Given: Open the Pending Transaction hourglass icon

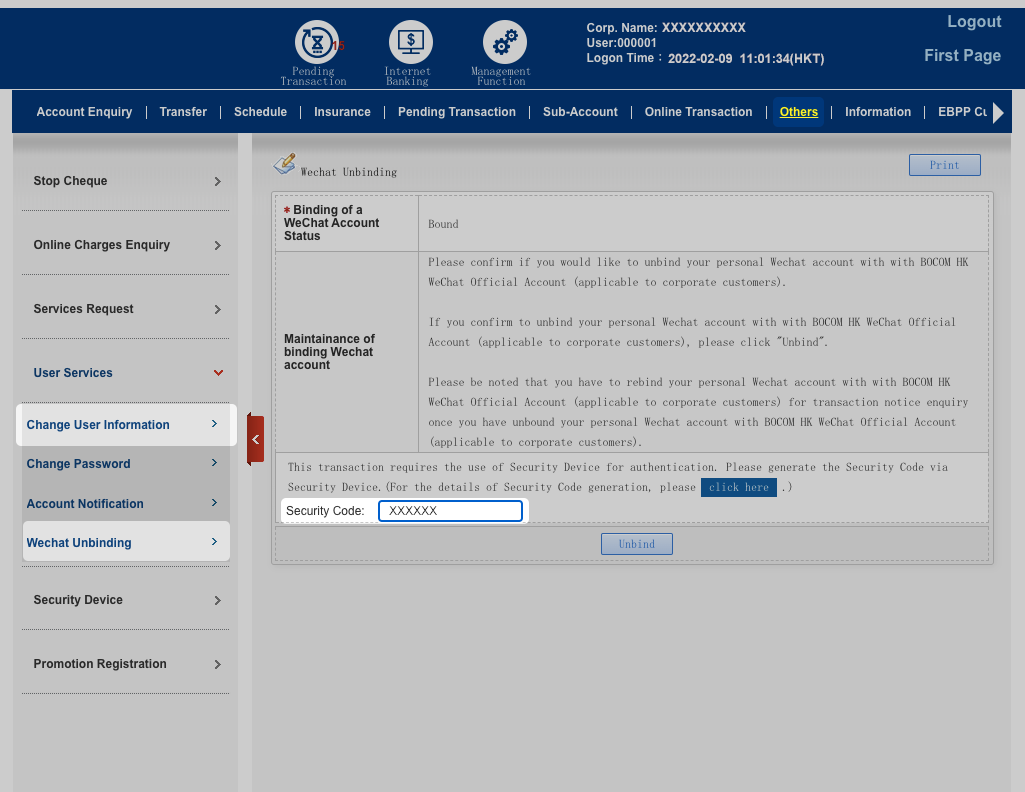Looking at the screenshot, I should tap(316, 43).
